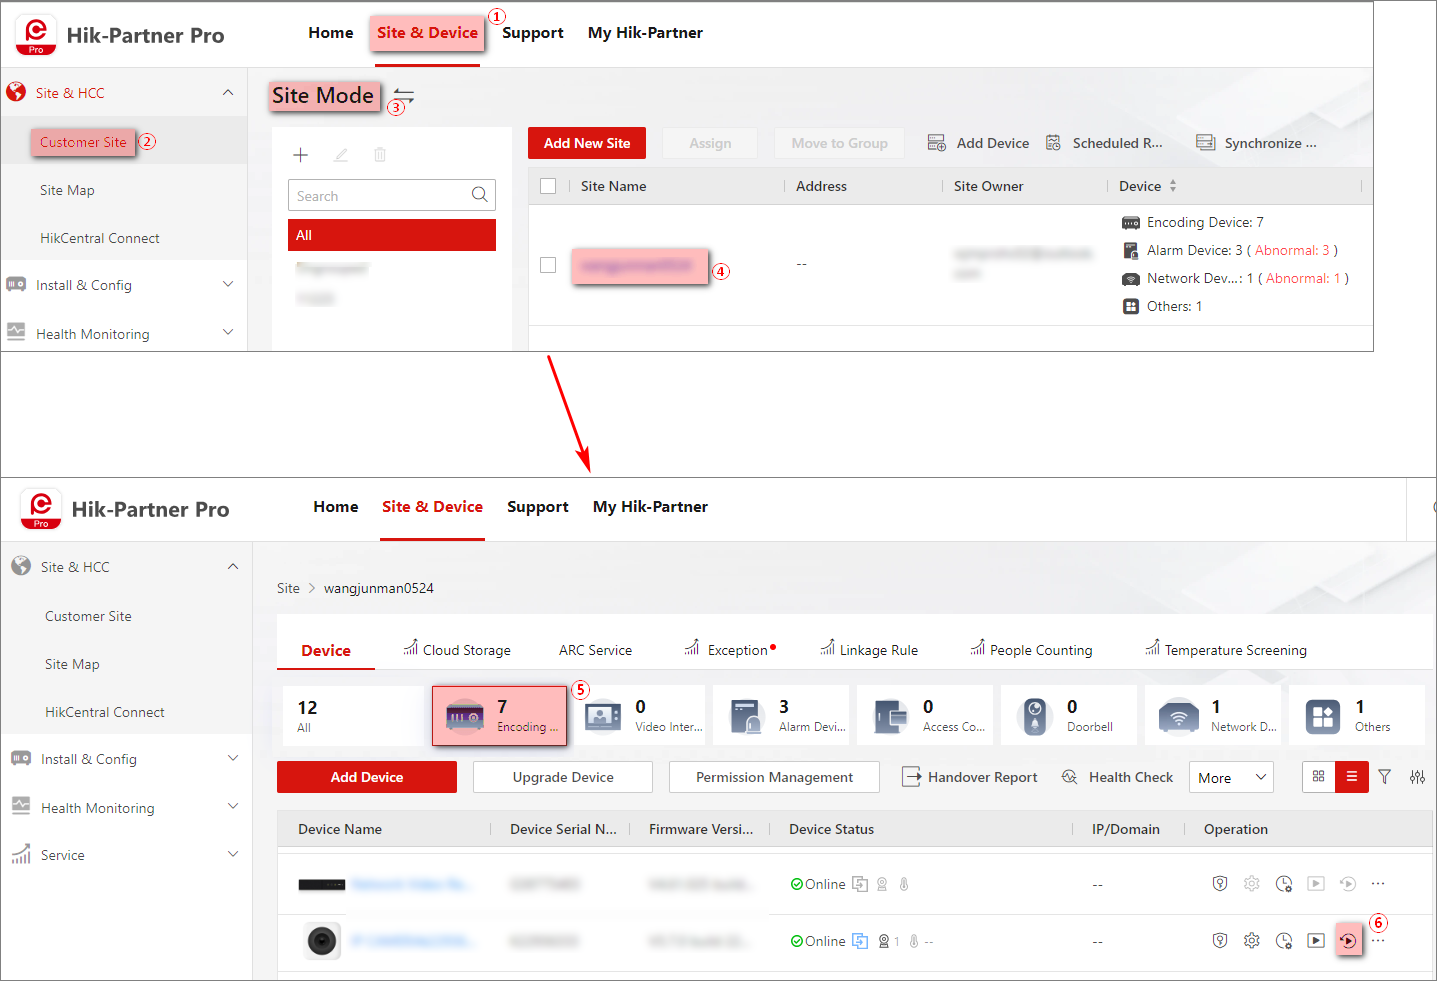1437x981 pixels.
Task: Open the gear settings icon in the camera row
Action: coord(1252,940)
